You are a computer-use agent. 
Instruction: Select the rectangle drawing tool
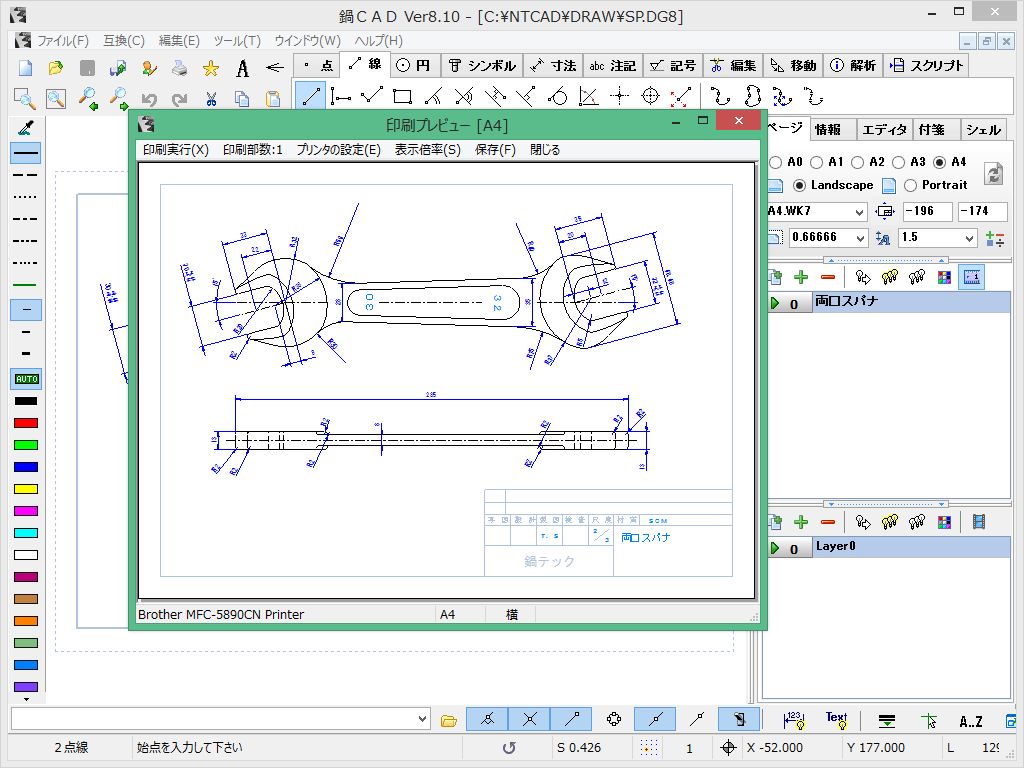coord(402,97)
